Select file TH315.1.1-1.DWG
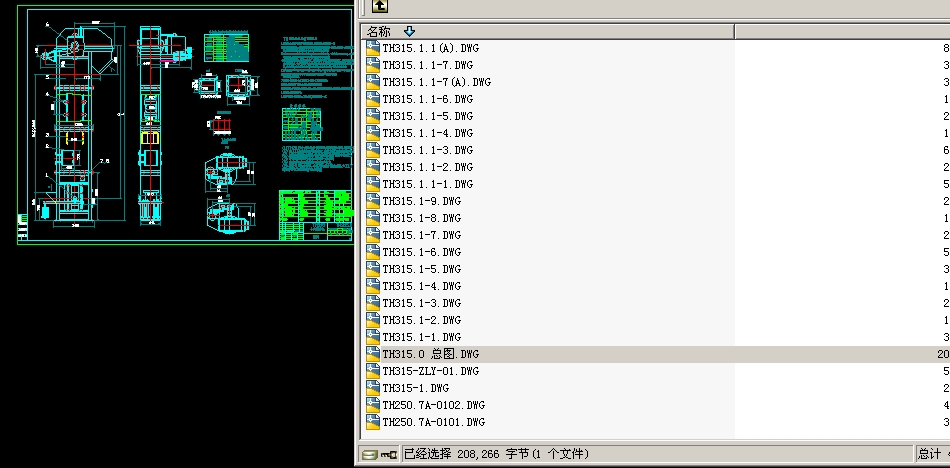The height and width of the screenshot is (468, 950). coord(428,184)
